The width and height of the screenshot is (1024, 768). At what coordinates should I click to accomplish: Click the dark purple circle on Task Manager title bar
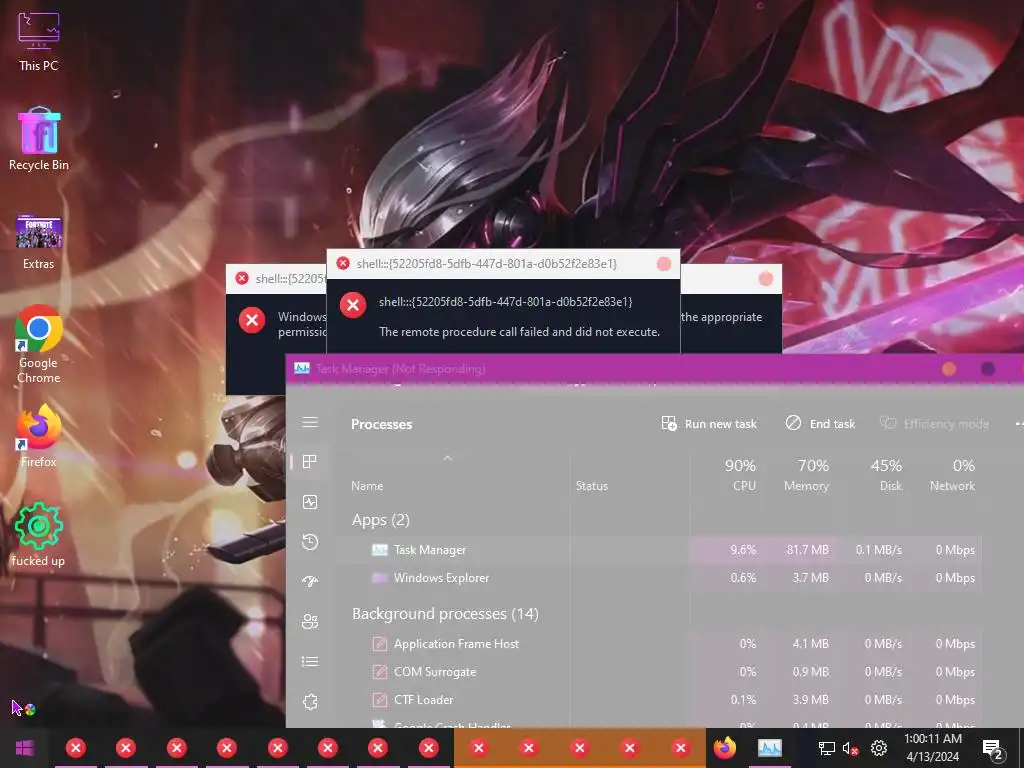point(987,370)
